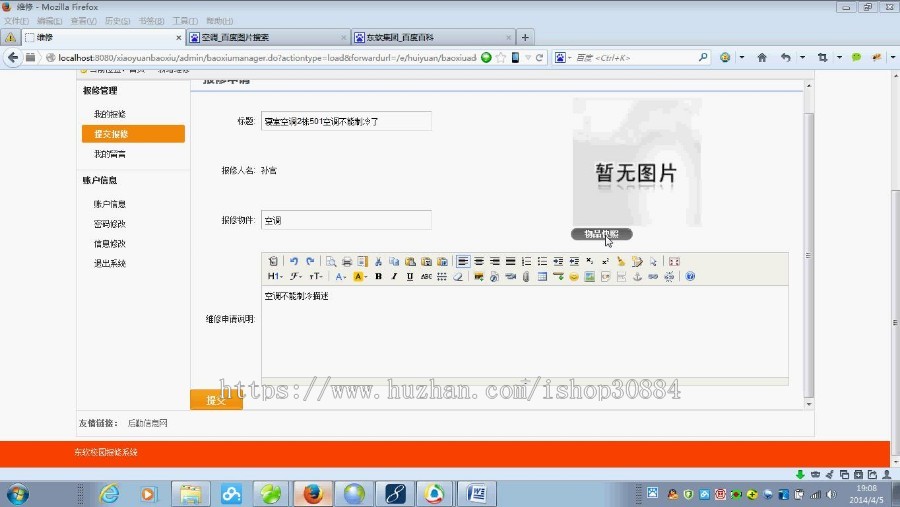900x507 pixels.
Task: Click the print icon in editor
Action: click(347, 261)
